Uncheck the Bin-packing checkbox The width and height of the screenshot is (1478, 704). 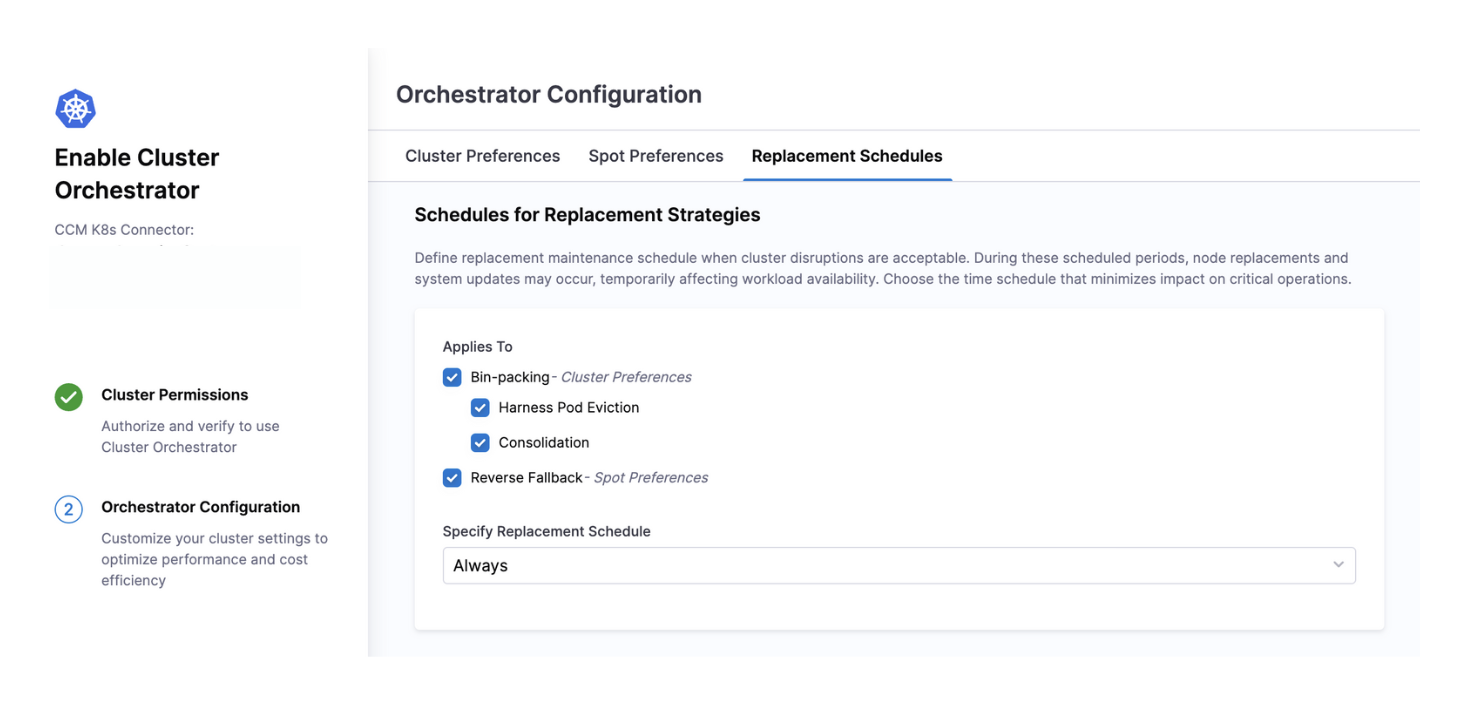(452, 378)
